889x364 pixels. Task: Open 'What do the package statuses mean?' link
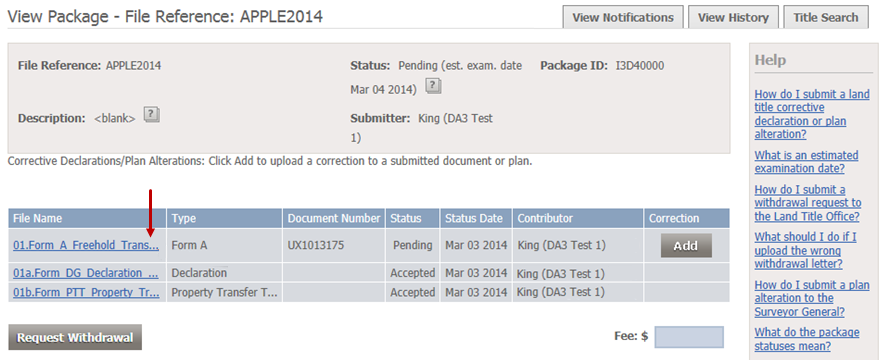[x=806, y=339]
